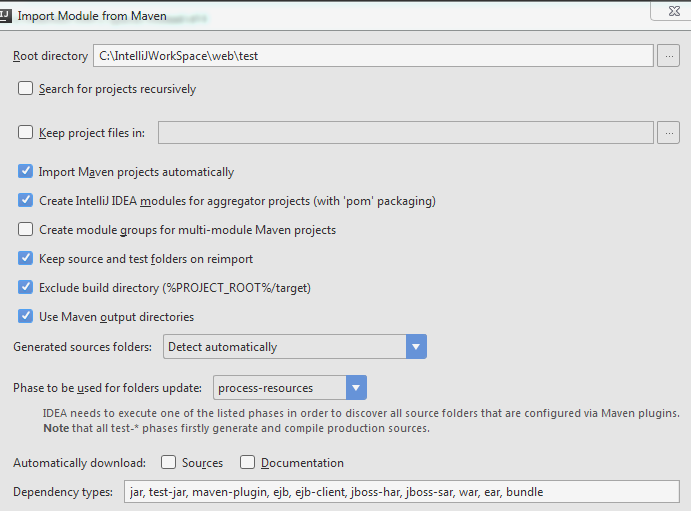Screen dimensions: 691x511
Task: Click the Keep project files in path field
Action: [405, 133]
